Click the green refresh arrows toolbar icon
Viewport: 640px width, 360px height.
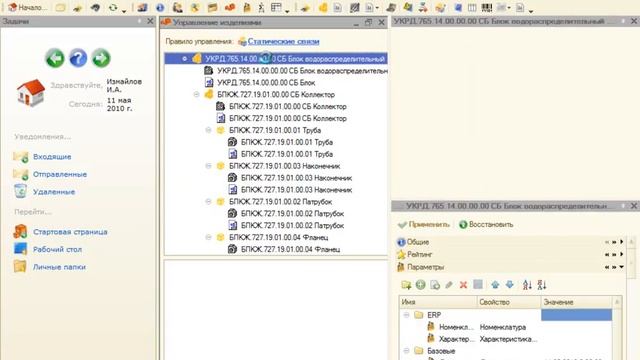(x=113, y=7)
